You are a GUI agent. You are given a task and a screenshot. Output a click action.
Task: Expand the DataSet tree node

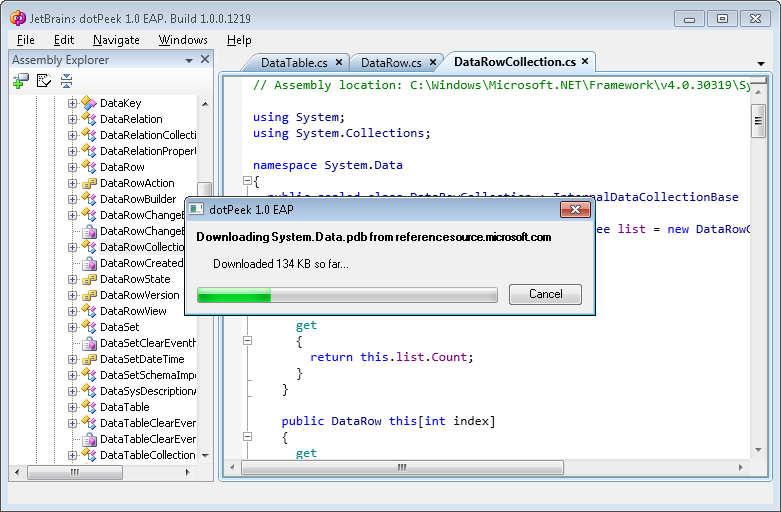pos(73,327)
